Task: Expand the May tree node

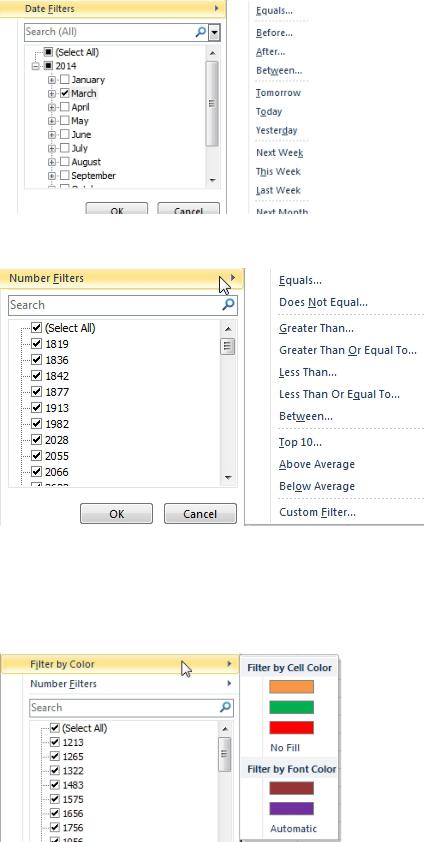Action: (52, 121)
